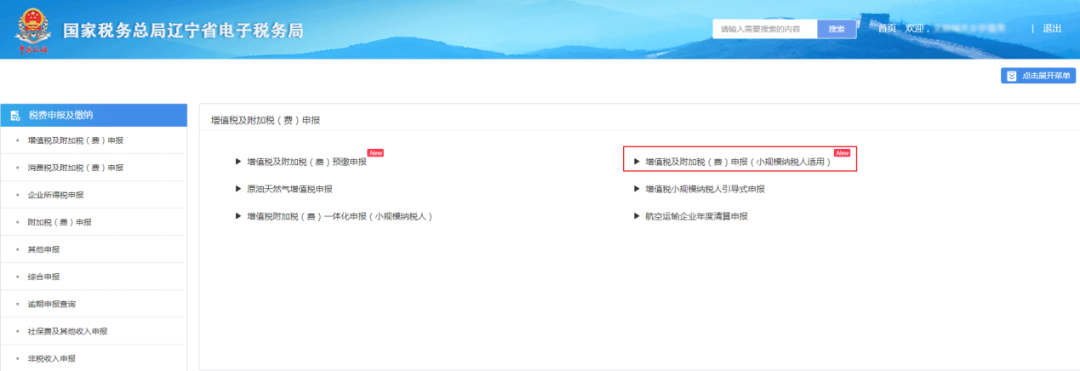Click the 搜索 search button

(x=837, y=29)
